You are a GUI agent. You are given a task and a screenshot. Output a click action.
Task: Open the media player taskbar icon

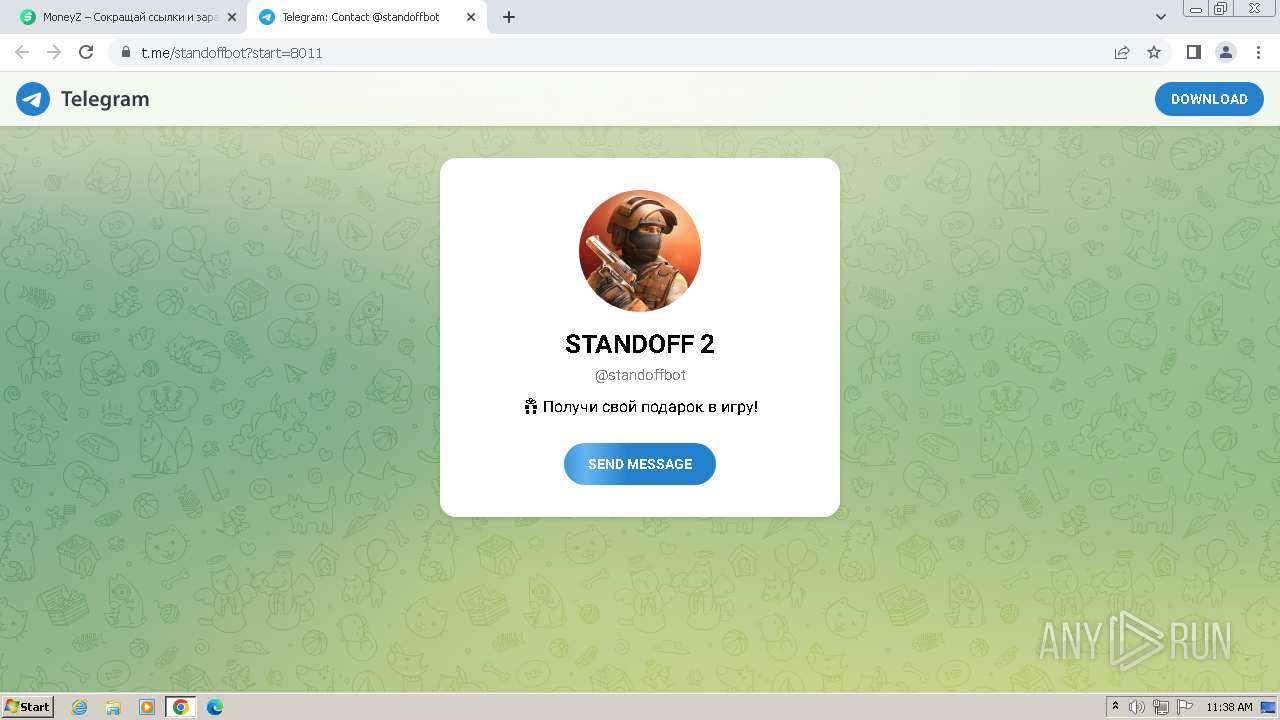(147, 707)
